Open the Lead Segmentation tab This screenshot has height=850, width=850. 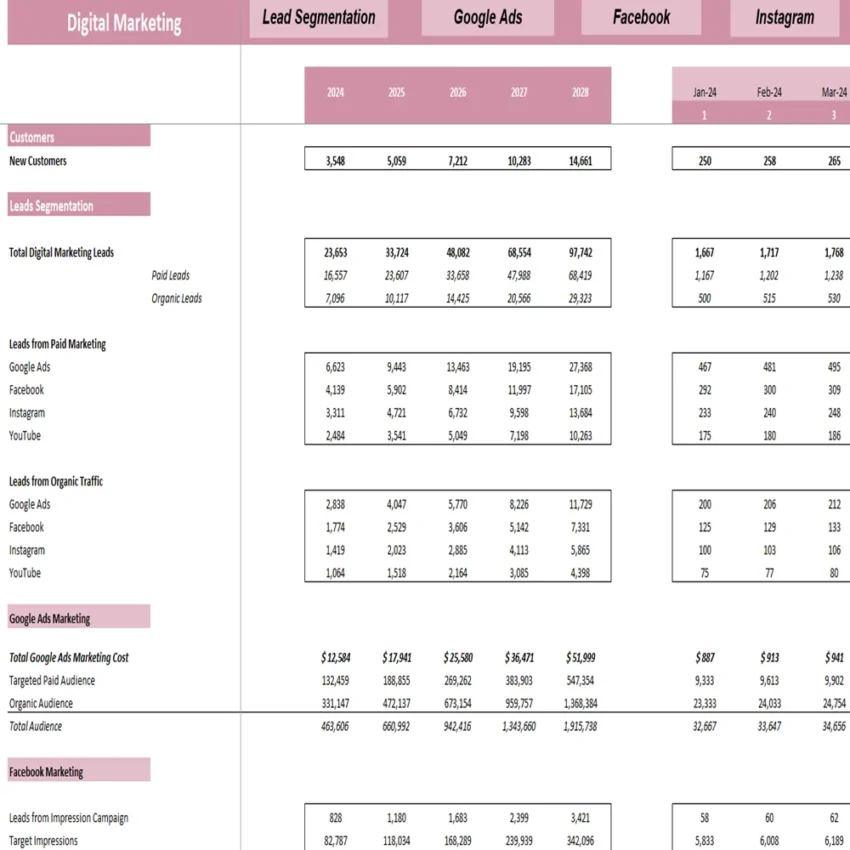[318, 17]
